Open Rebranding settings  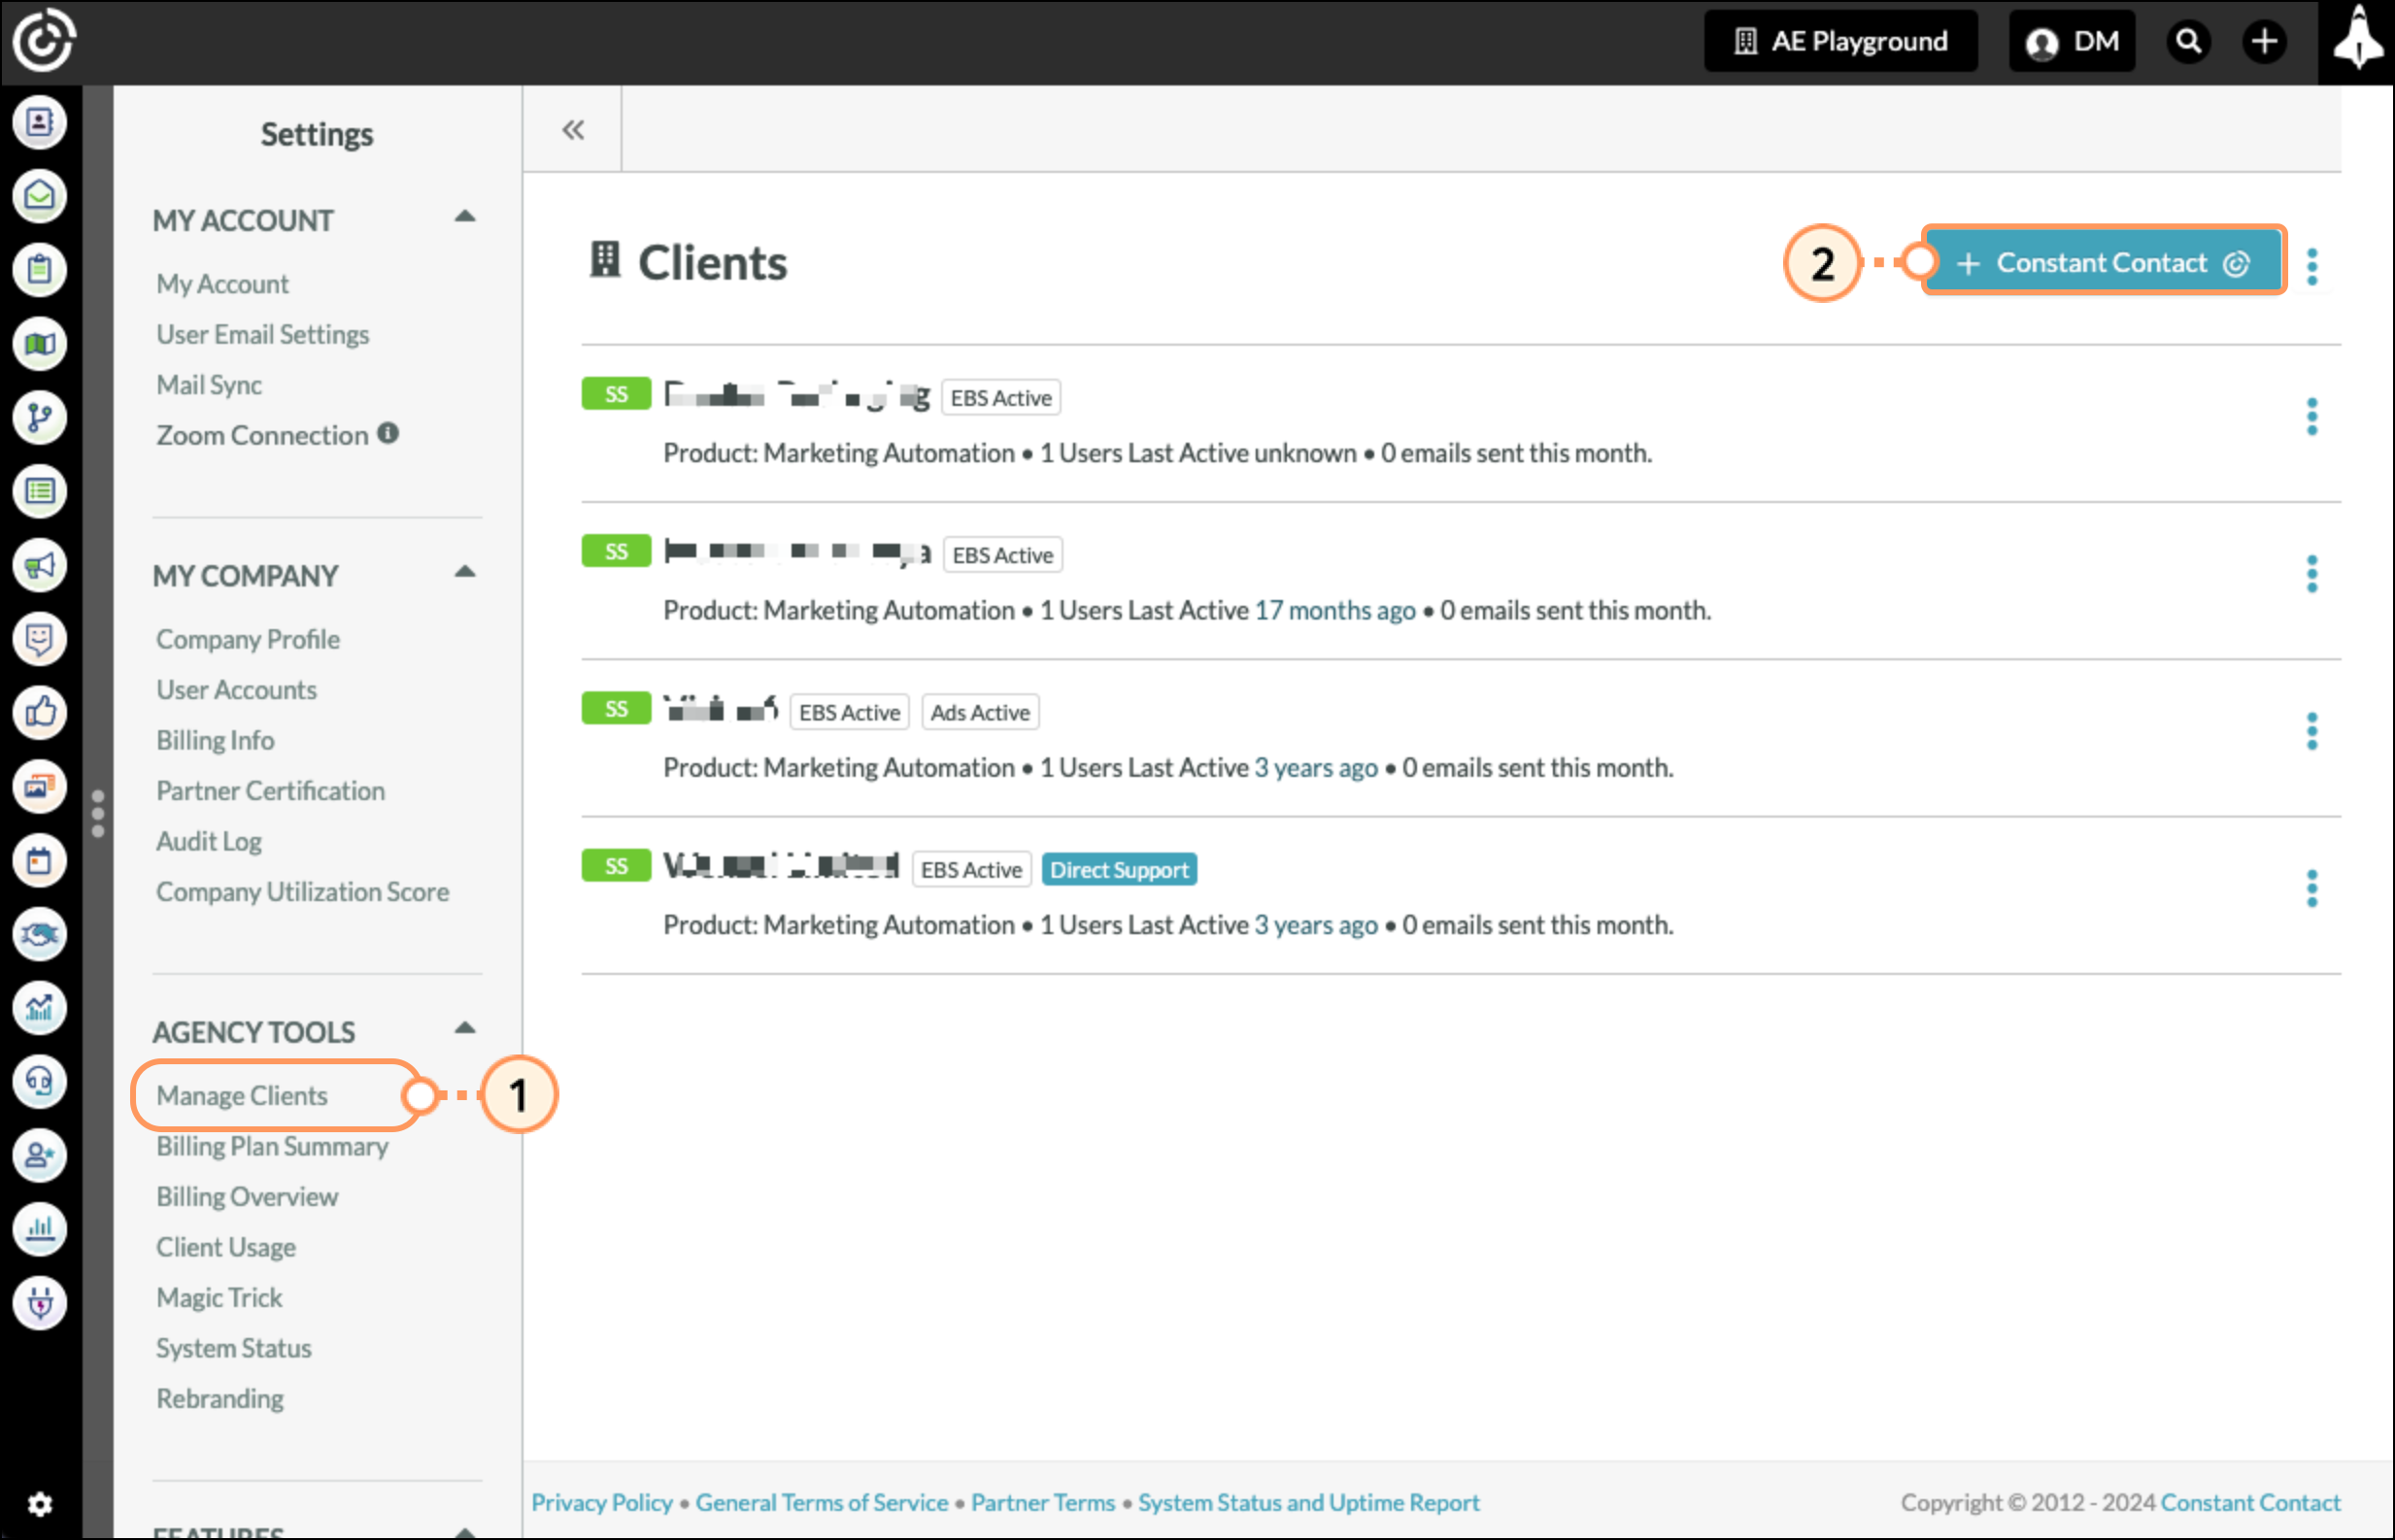coord(220,1399)
